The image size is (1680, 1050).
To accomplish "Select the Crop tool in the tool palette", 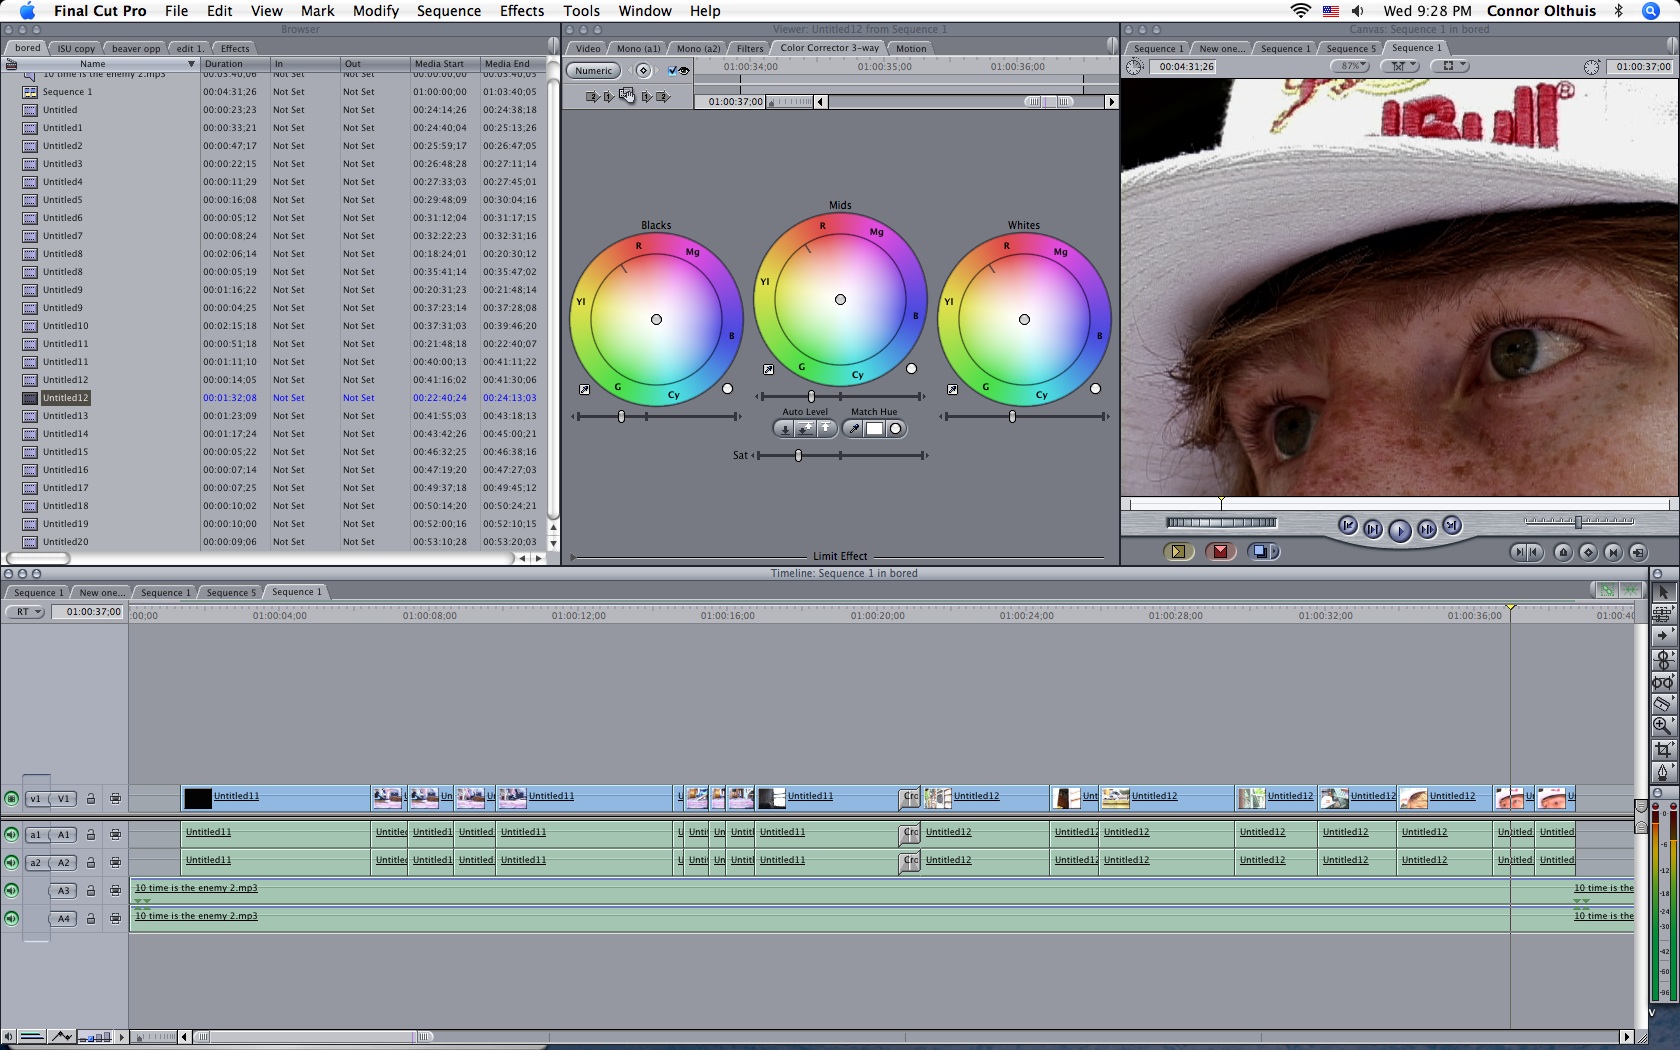I will coord(1663,749).
